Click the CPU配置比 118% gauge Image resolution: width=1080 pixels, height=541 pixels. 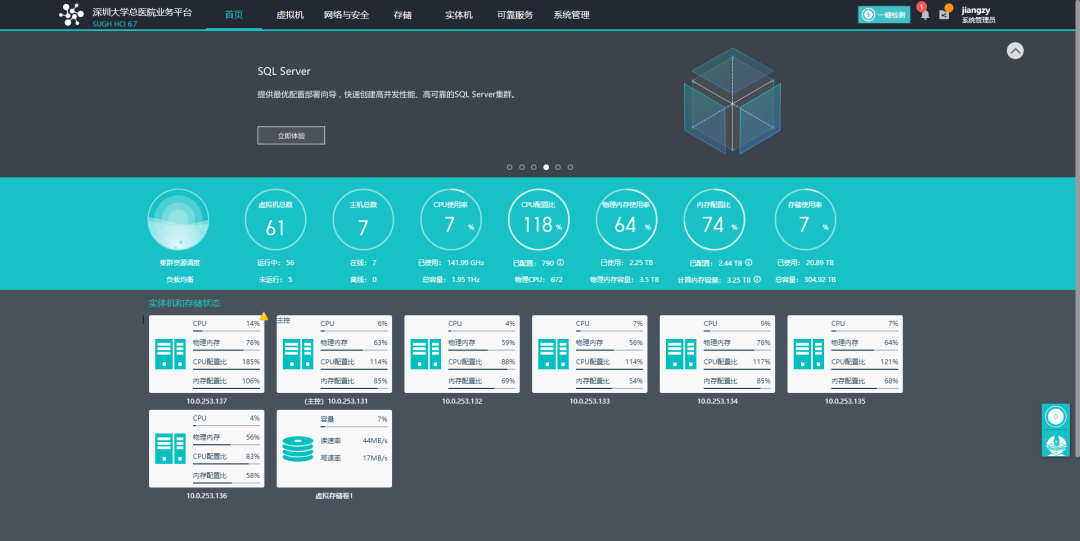(539, 220)
